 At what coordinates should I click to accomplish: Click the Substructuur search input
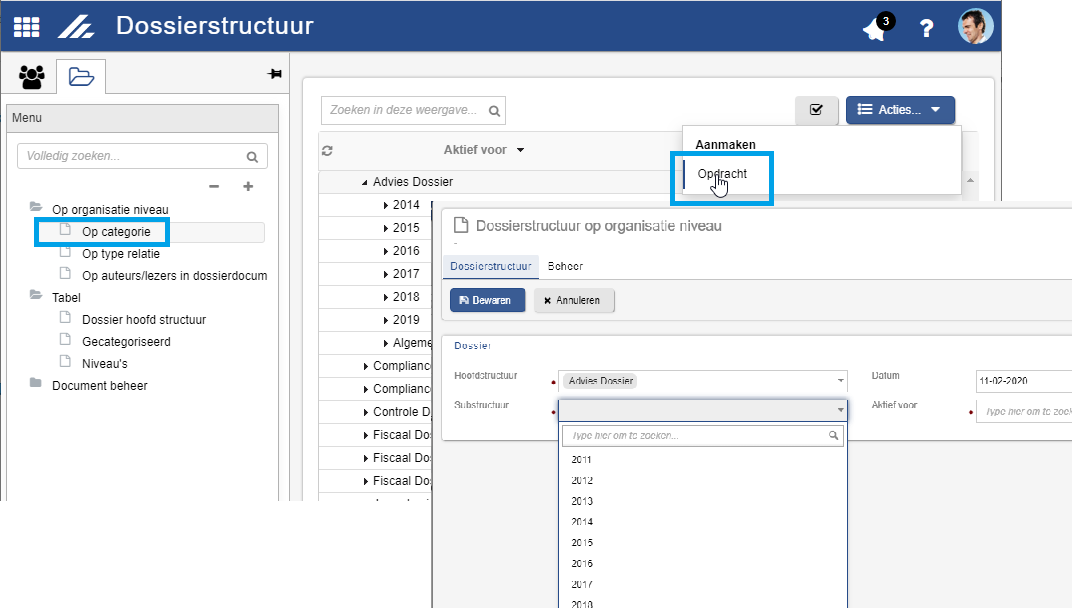click(x=702, y=436)
